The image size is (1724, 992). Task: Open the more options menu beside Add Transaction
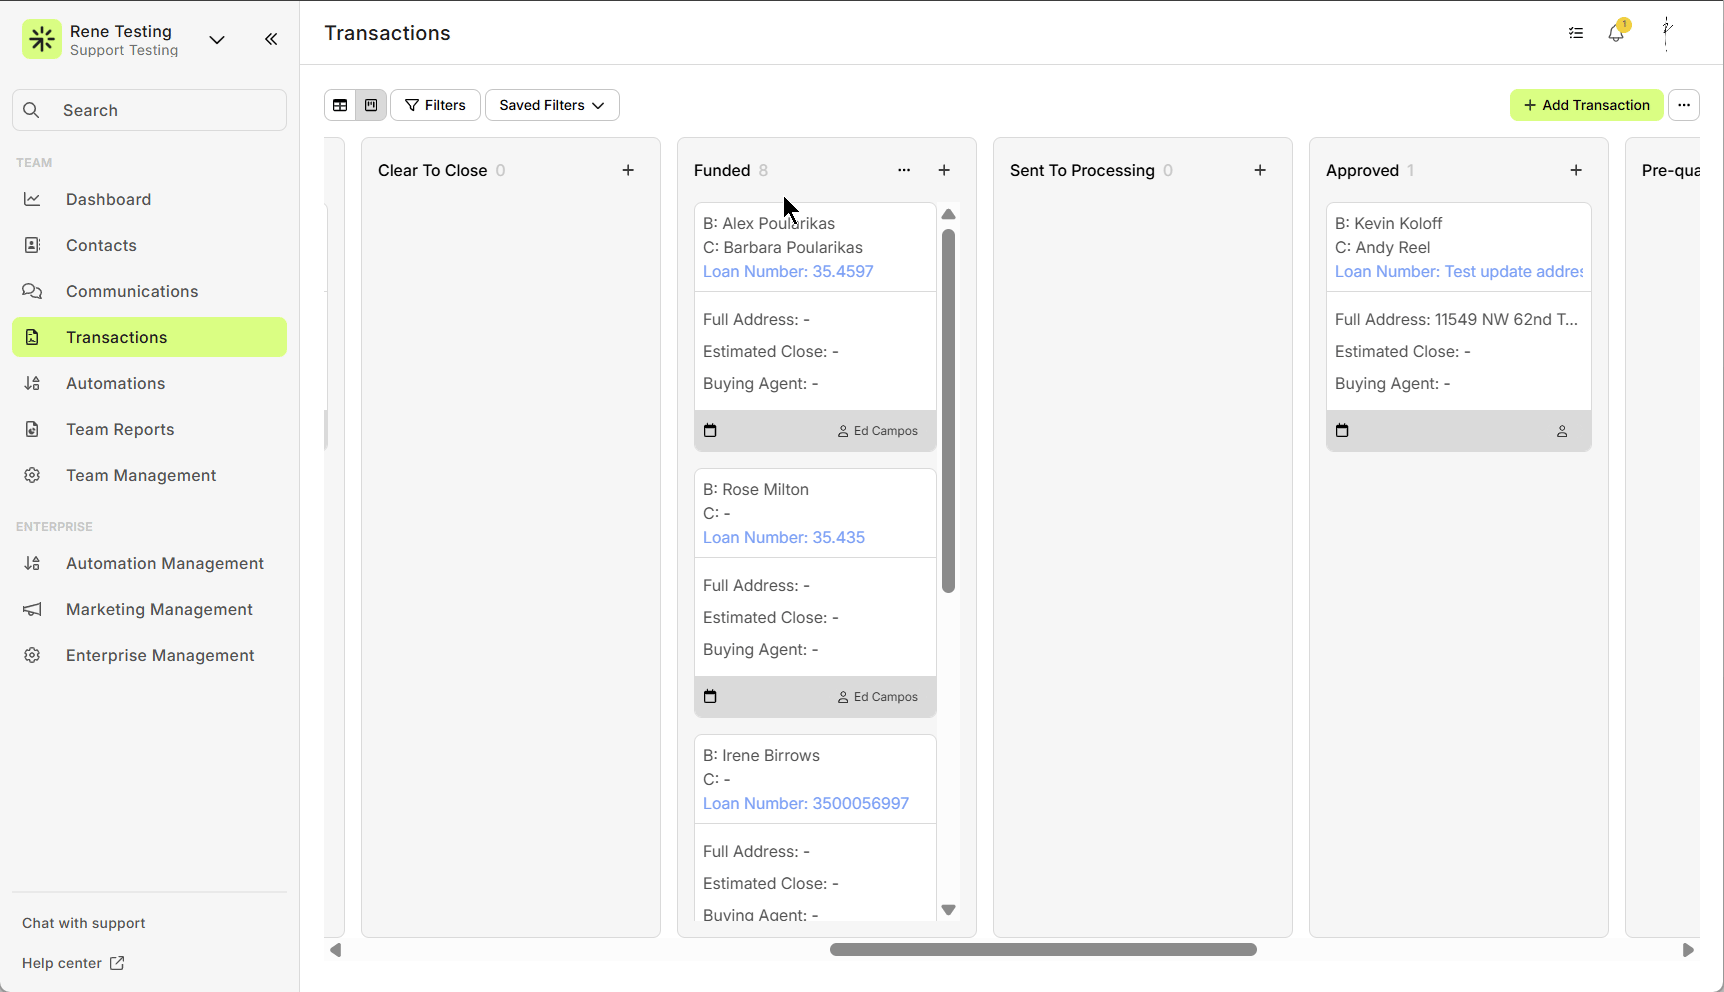click(1684, 105)
